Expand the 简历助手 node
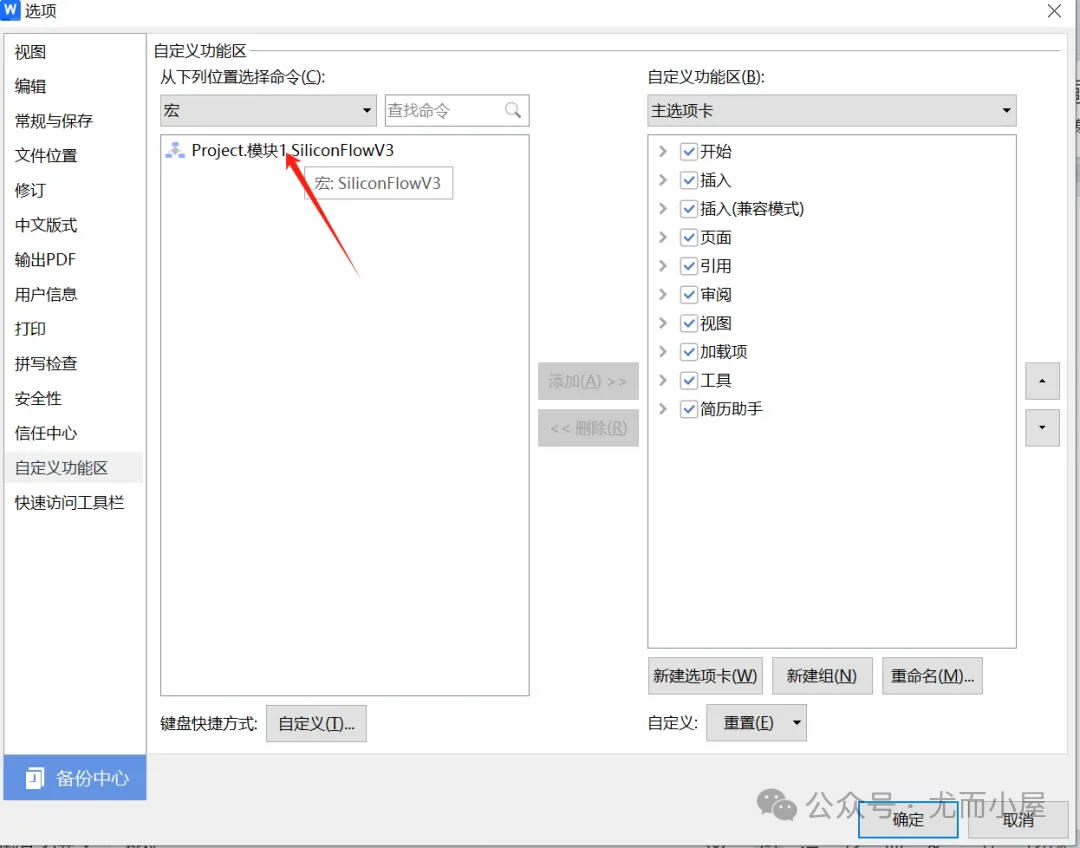The width and height of the screenshot is (1080, 848). click(663, 409)
